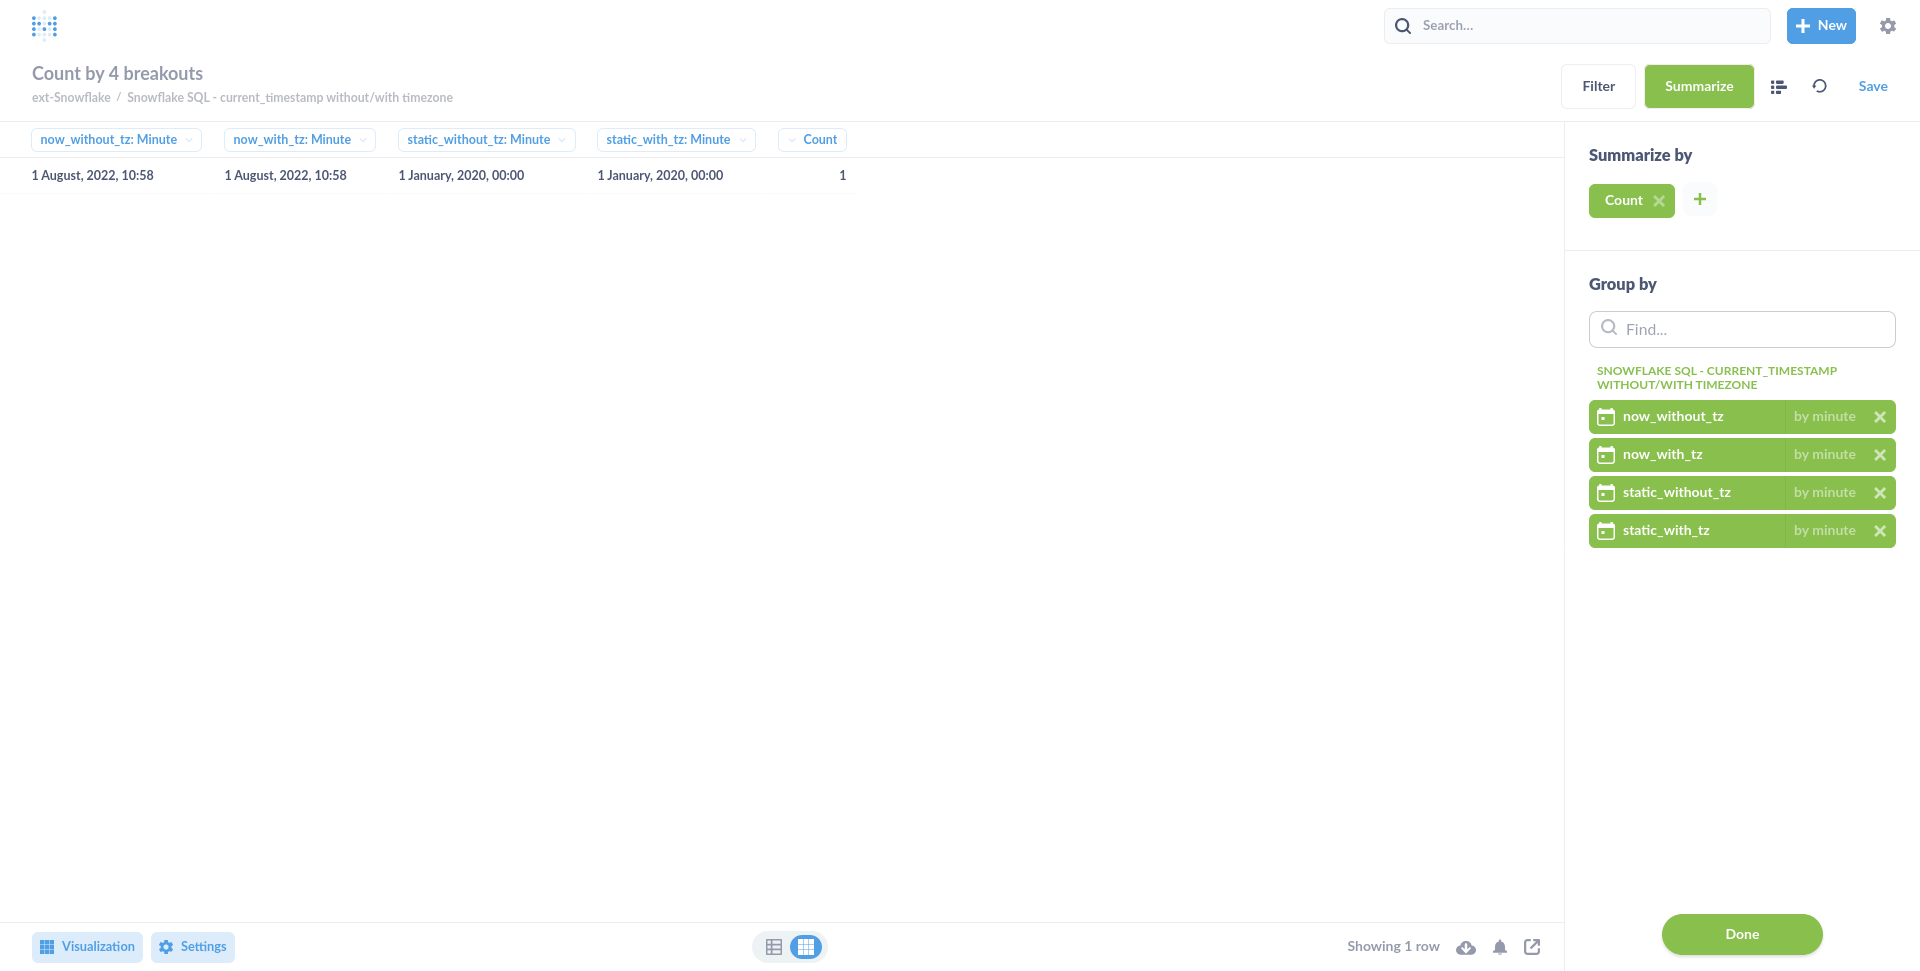Save the current question
The width and height of the screenshot is (1920, 971).
click(x=1873, y=86)
